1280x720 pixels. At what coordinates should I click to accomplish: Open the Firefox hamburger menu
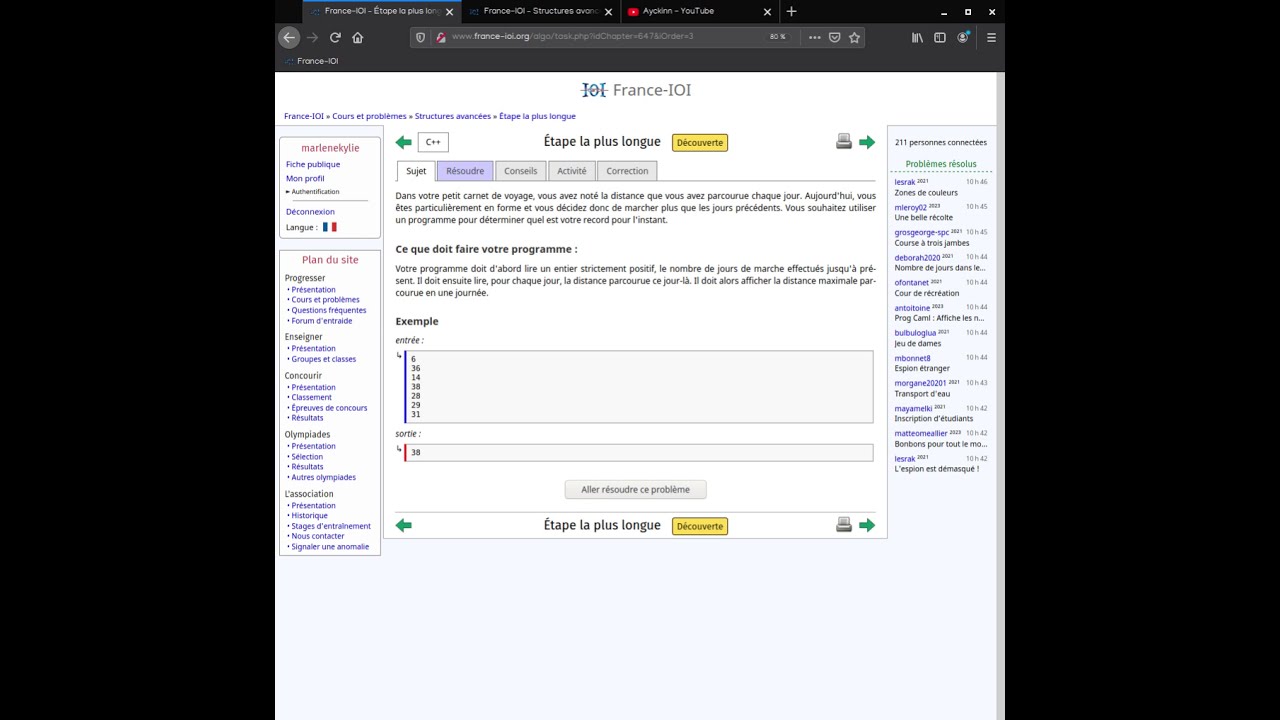pos(991,37)
